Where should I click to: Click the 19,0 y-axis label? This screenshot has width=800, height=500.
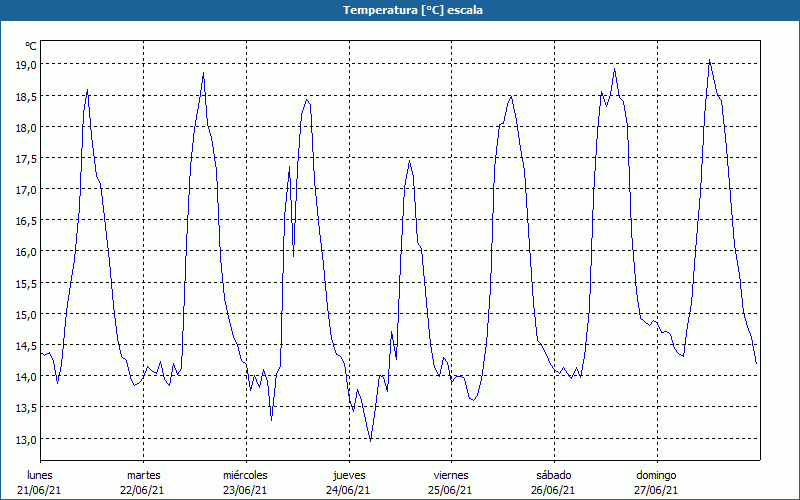pos(26,65)
